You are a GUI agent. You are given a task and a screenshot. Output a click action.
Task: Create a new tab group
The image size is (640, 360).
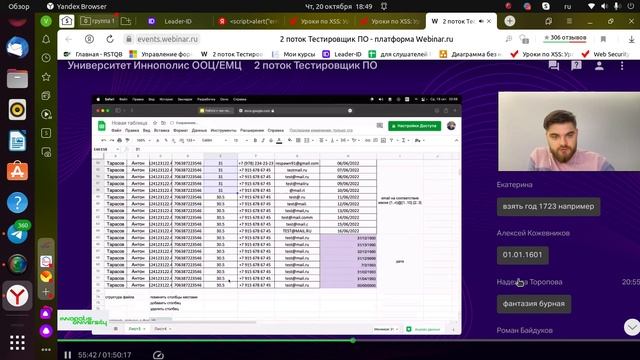pyautogui.click(x=126, y=21)
